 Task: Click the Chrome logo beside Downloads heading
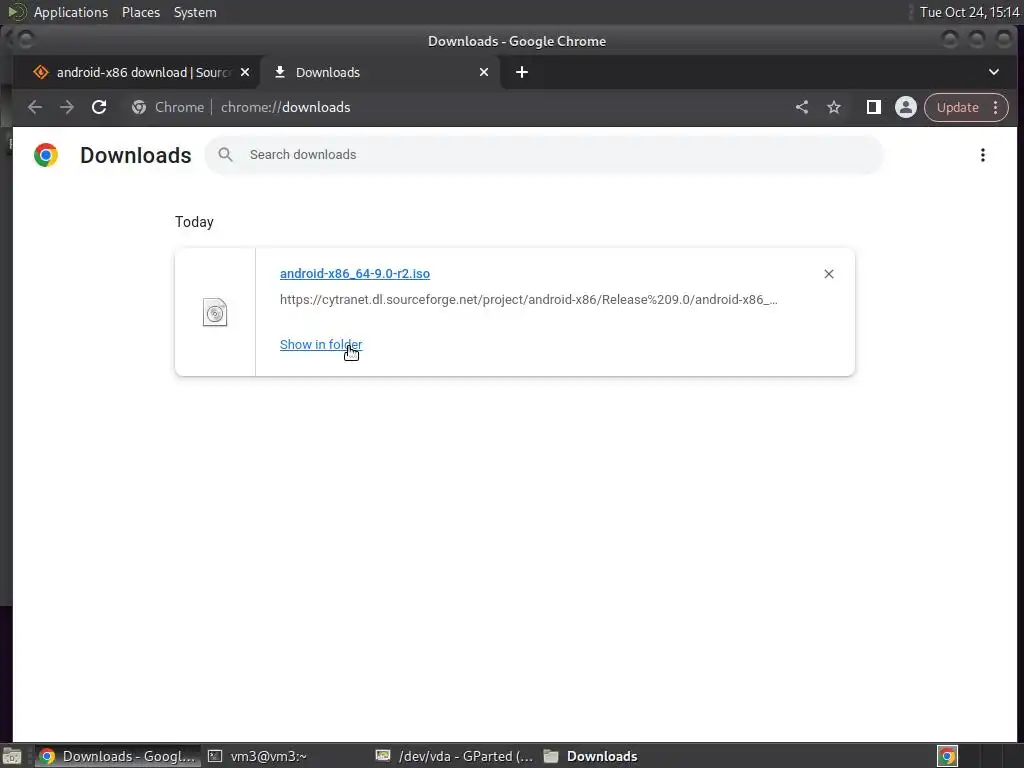click(46, 155)
